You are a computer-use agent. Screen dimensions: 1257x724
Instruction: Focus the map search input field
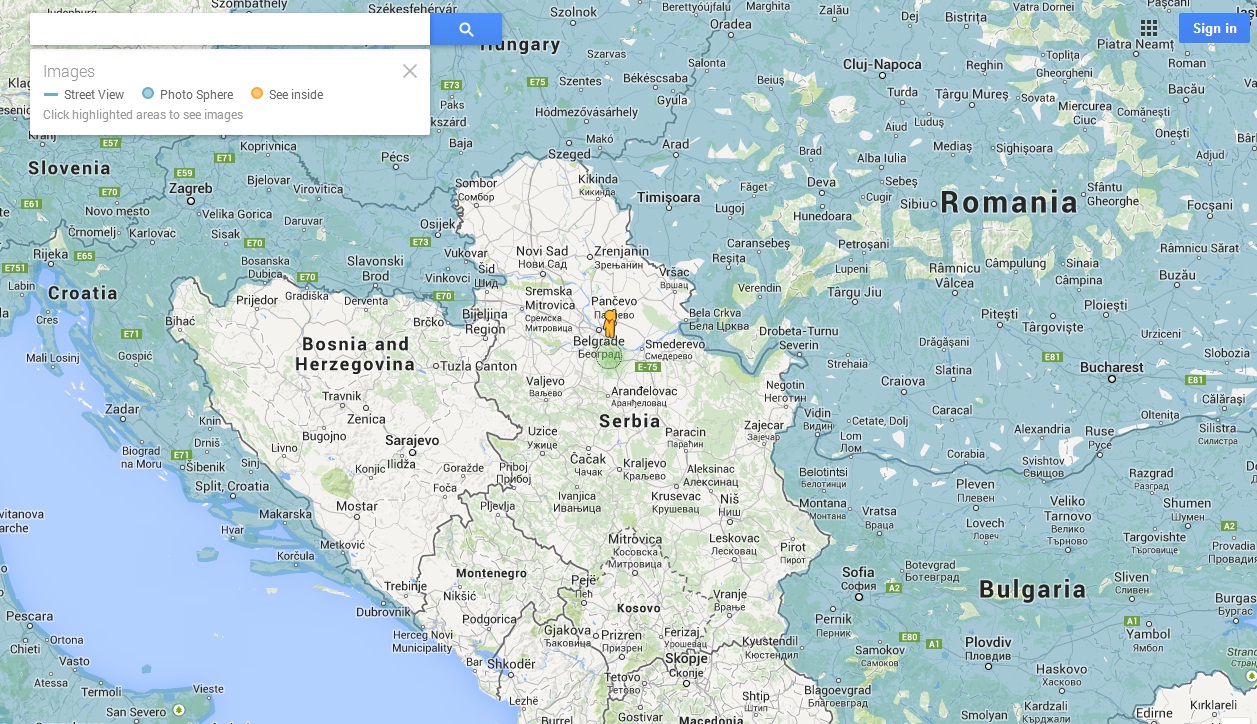230,29
